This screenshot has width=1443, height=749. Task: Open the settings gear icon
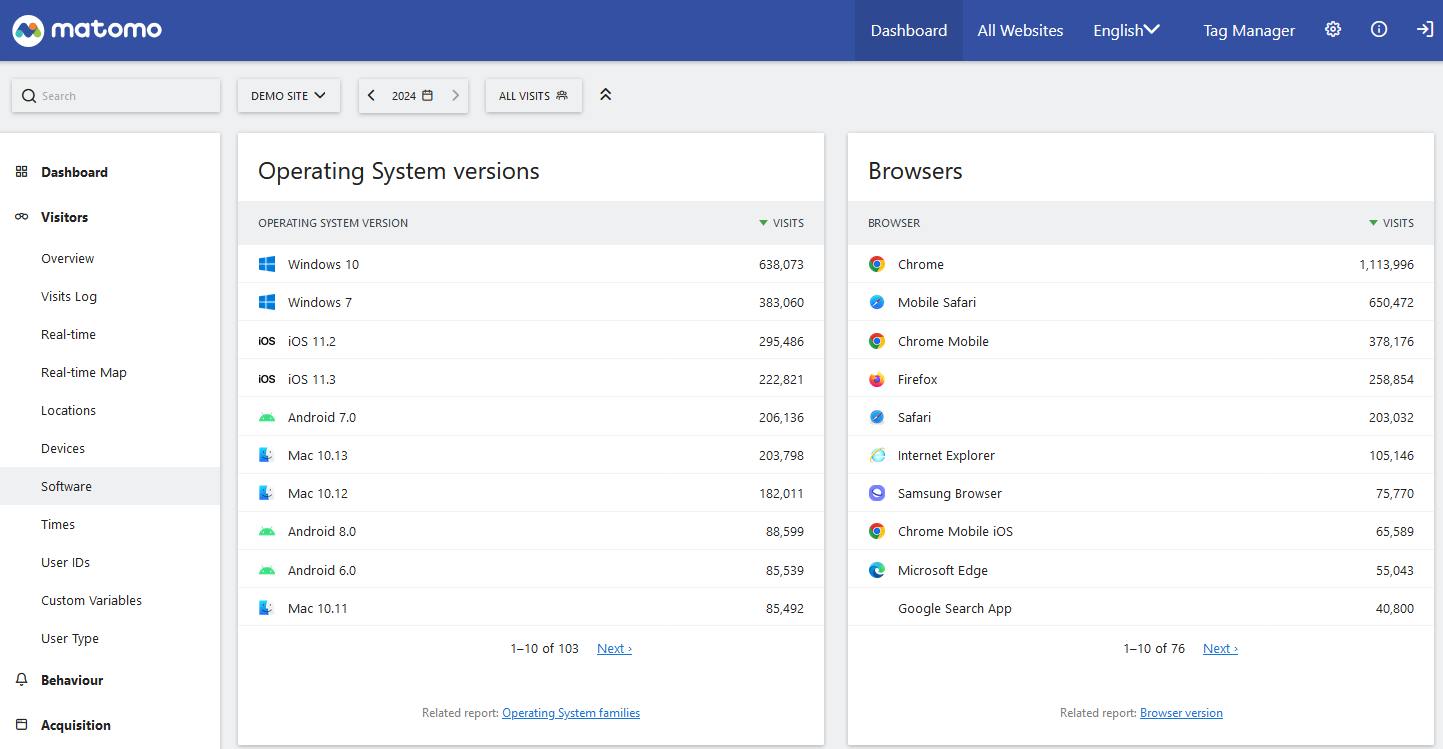point(1332,30)
